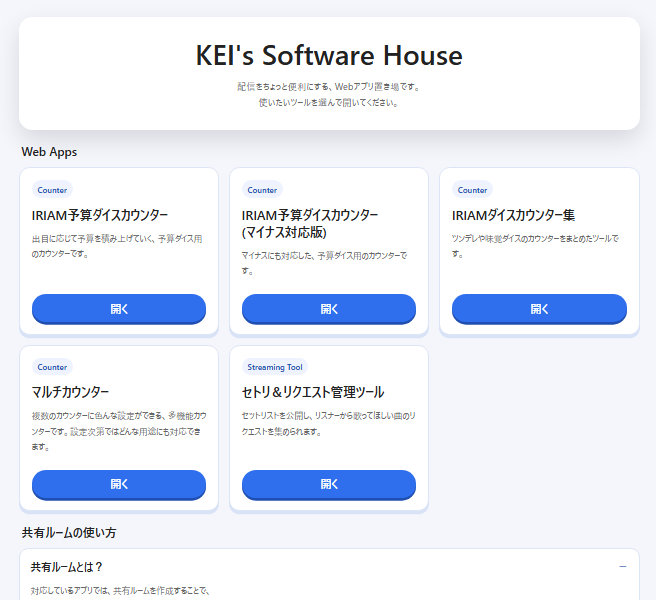This screenshot has height=600, width=656.
Task: Click the マイナスにも対応した description text
Action: point(325,263)
